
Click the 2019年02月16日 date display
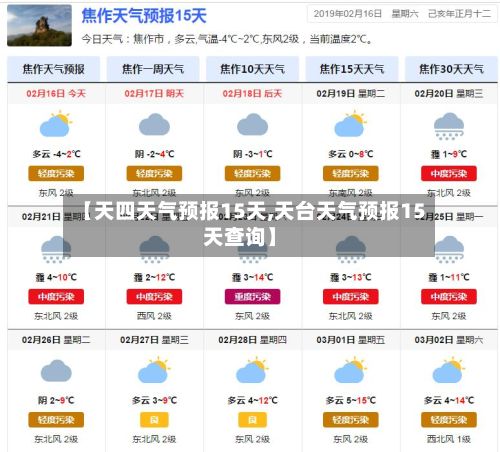coord(348,14)
